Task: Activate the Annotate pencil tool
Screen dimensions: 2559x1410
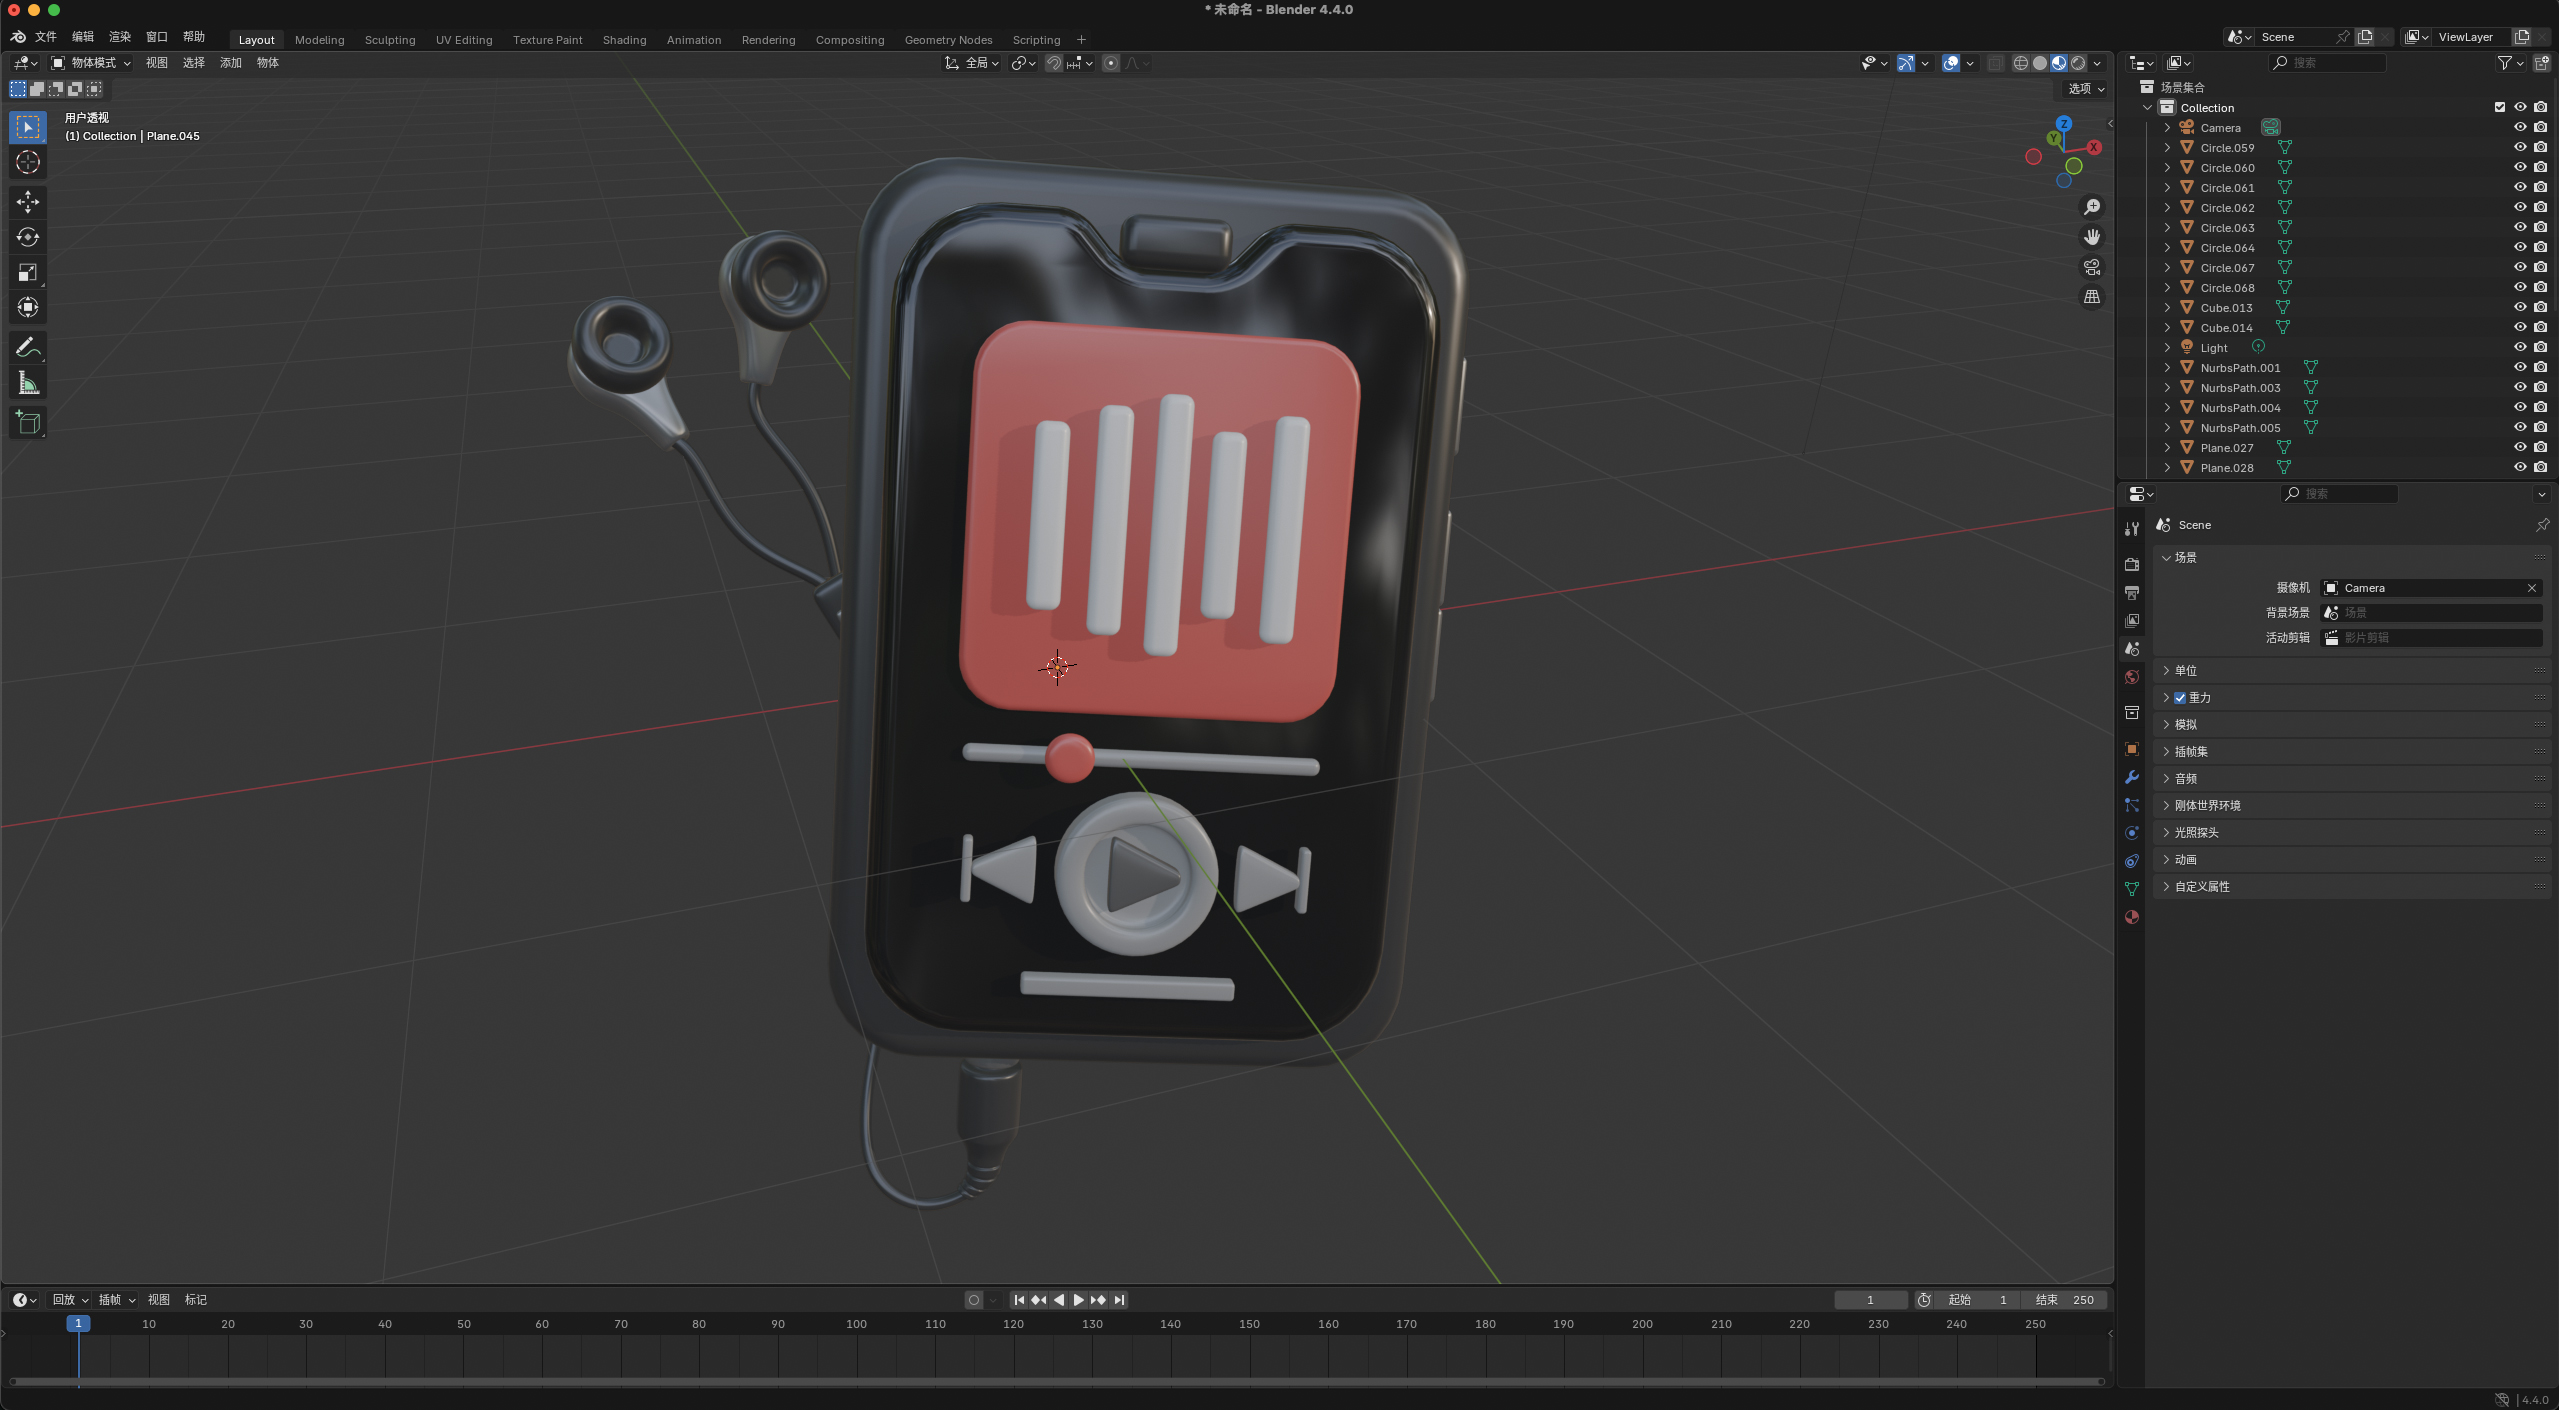Action: [x=27, y=347]
